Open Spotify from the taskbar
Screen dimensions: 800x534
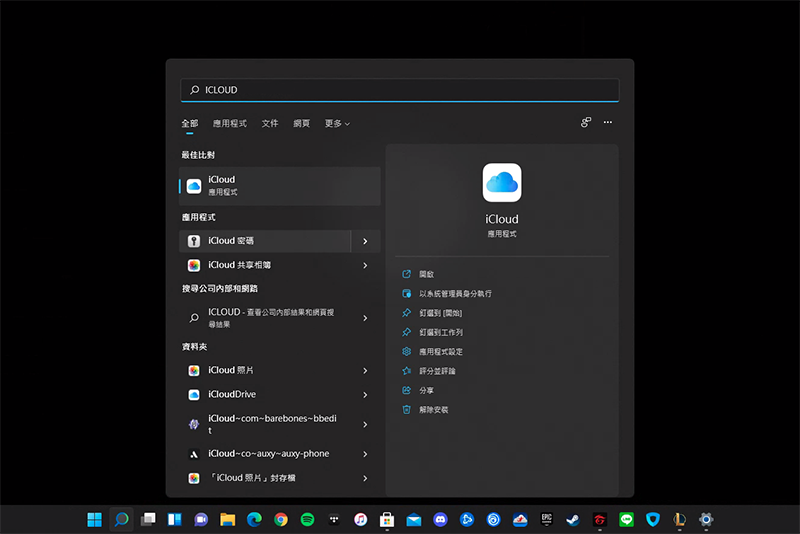pyautogui.click(x=308, y=520)
